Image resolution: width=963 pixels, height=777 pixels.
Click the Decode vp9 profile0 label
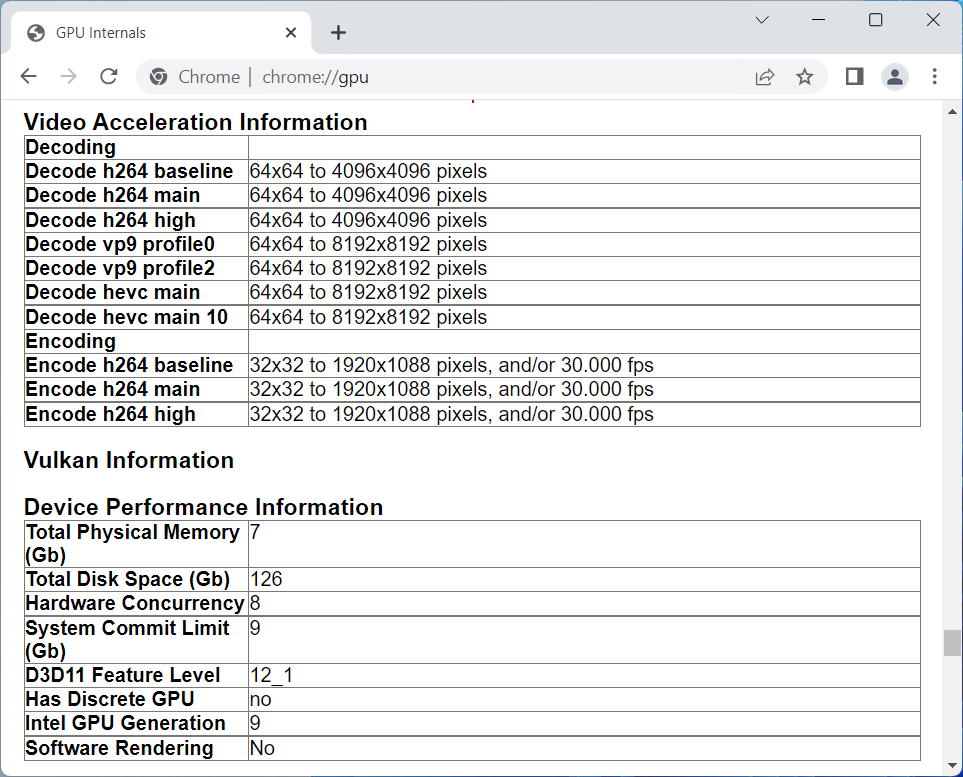click(120, 244)
